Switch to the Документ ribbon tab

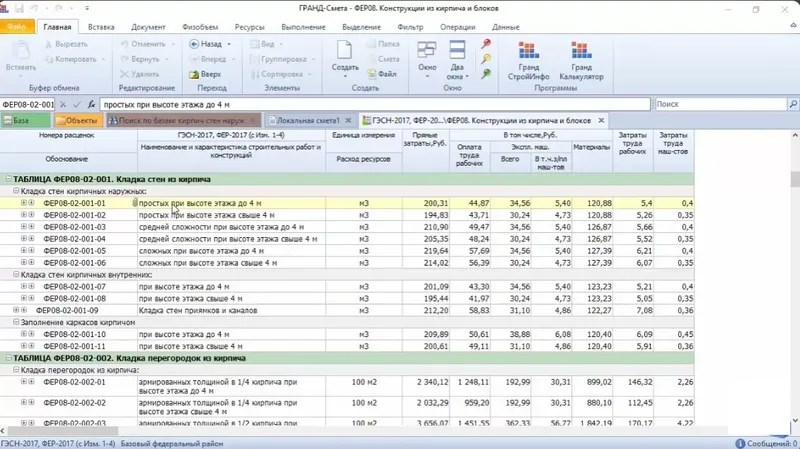(148, 27)
